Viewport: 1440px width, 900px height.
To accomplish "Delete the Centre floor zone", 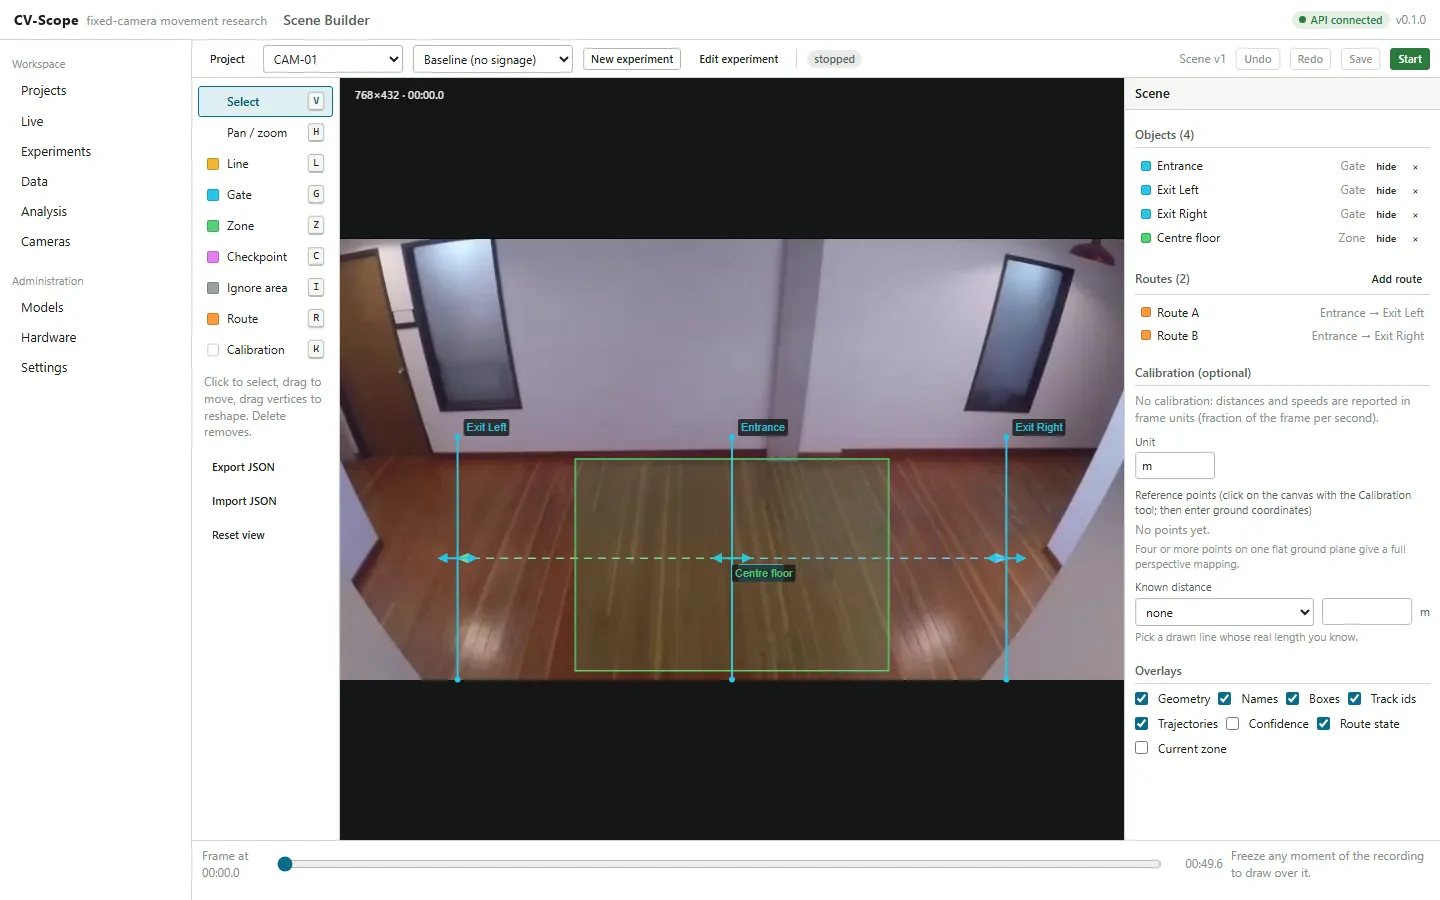I will pyautogui.click(x=1415, y=239).
